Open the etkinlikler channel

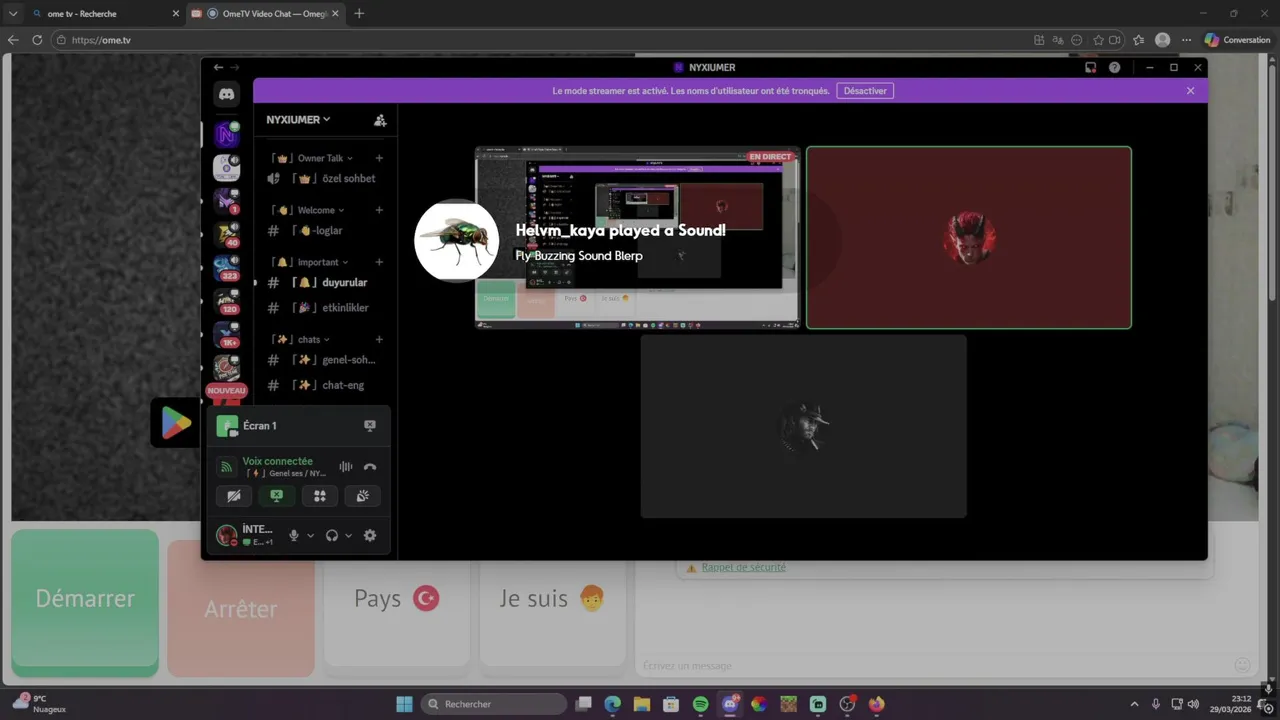click(x=326, y=308)
